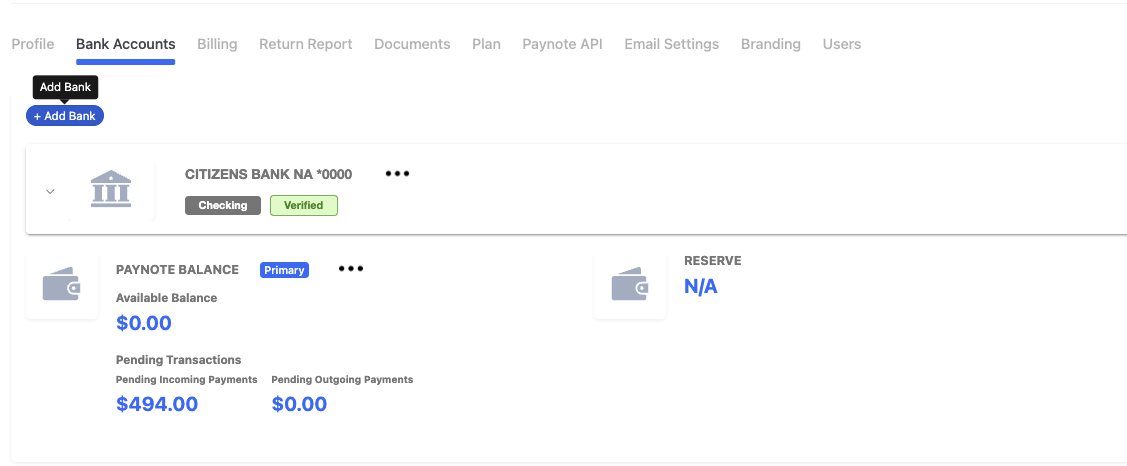
Task: Click the Pending Transactions label
Action: [x=178, y=360]
